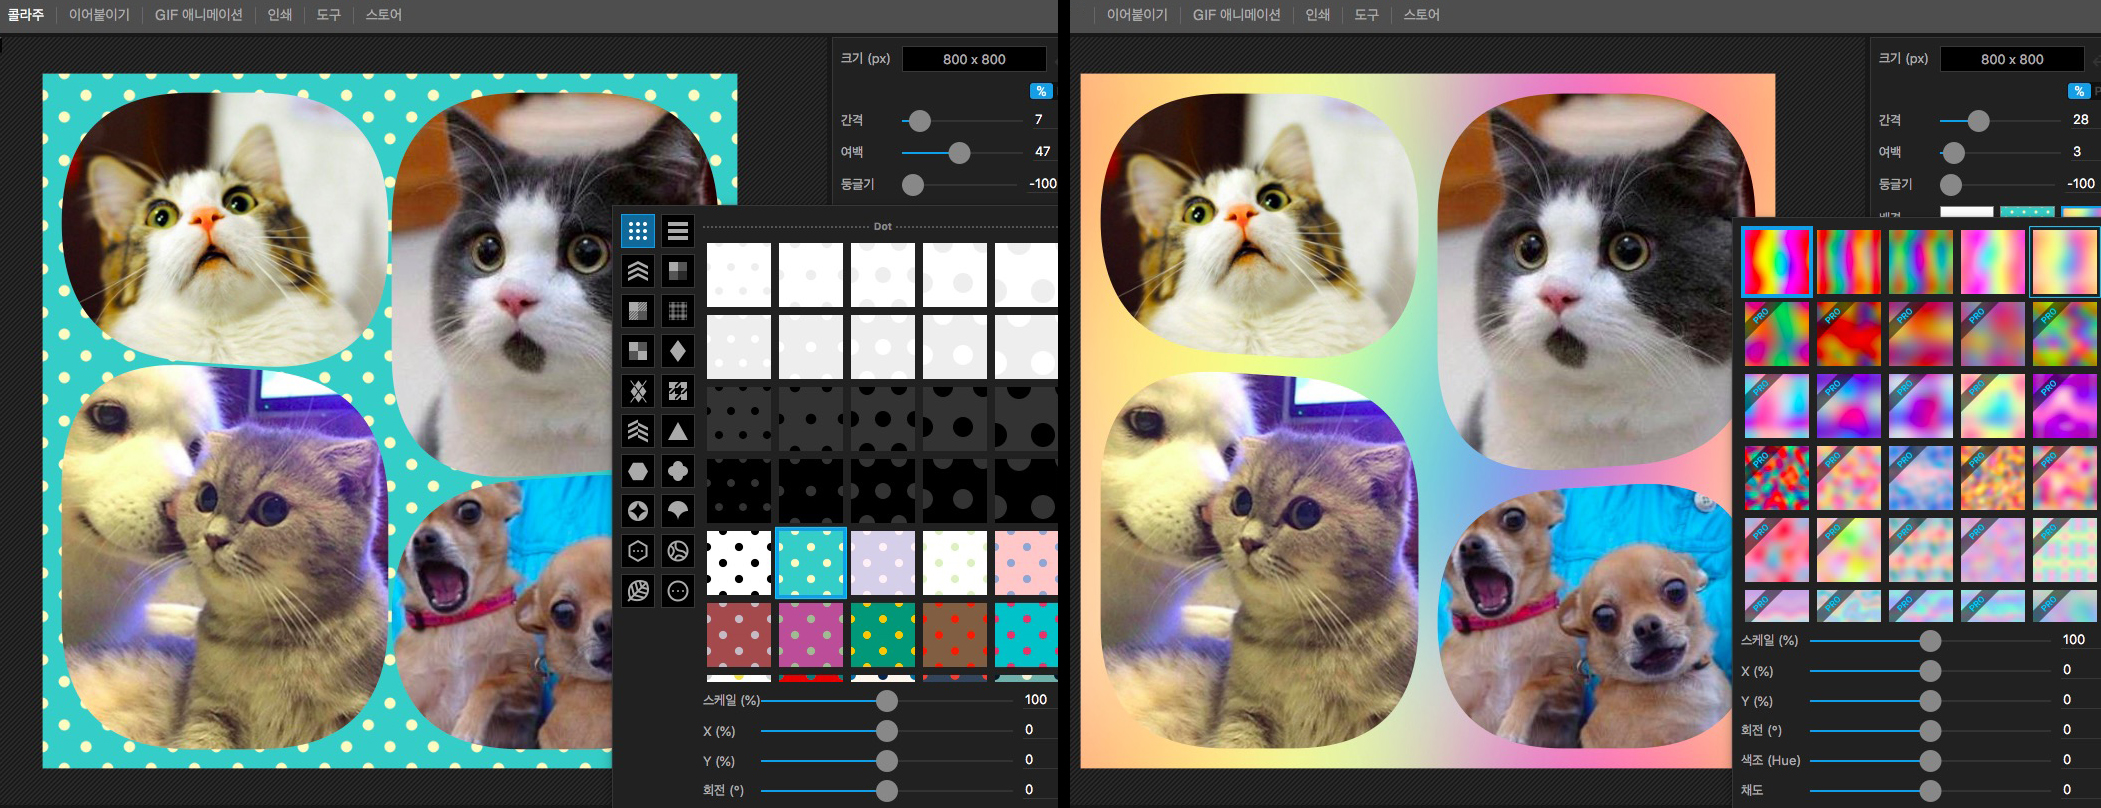2101x808 pixels.
Task: Select the triangle pattern category icon
Action: 678,431
